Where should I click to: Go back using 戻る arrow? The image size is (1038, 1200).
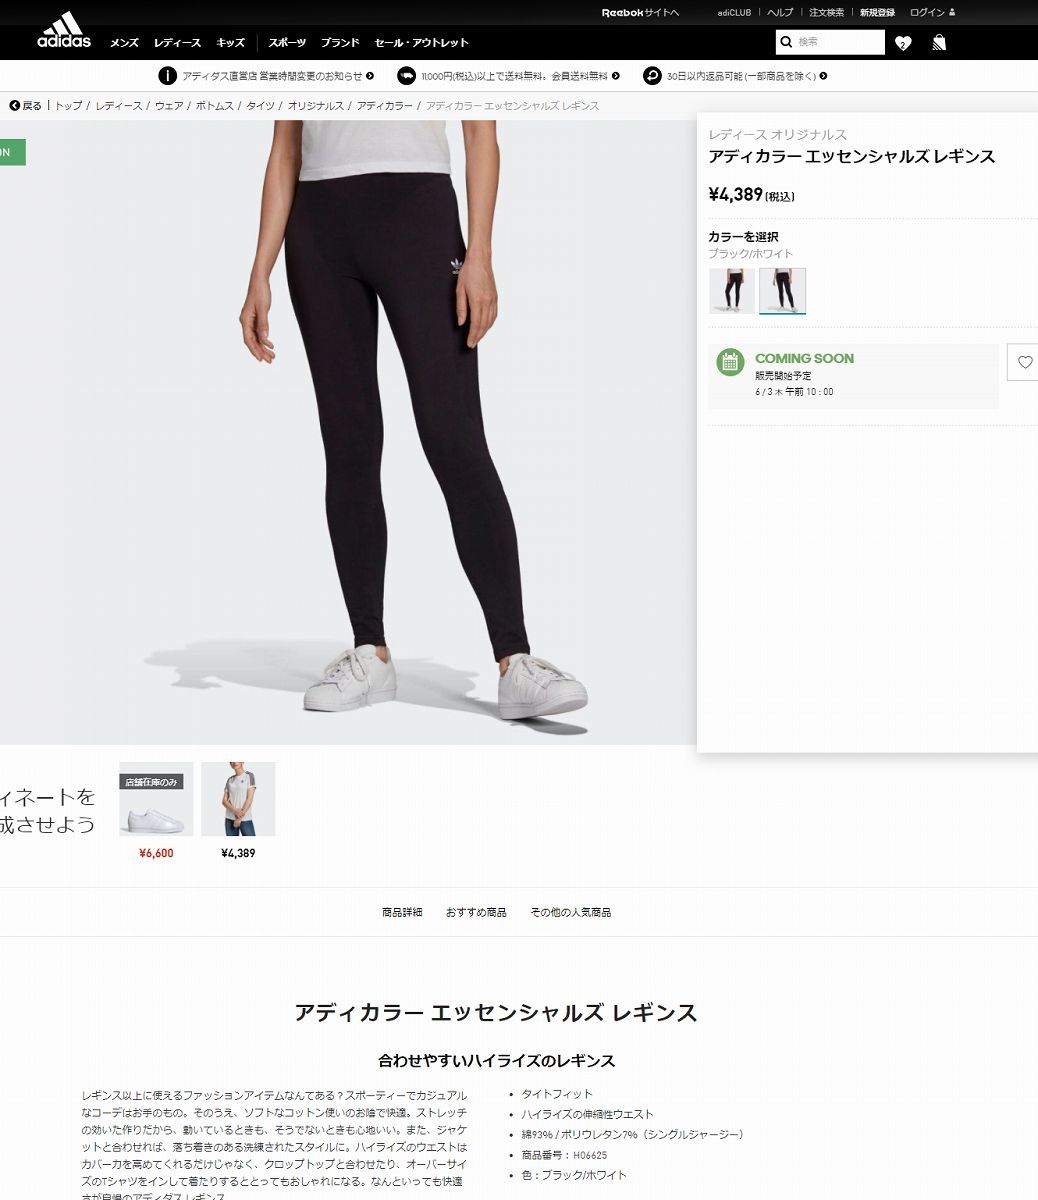[26, 106]
